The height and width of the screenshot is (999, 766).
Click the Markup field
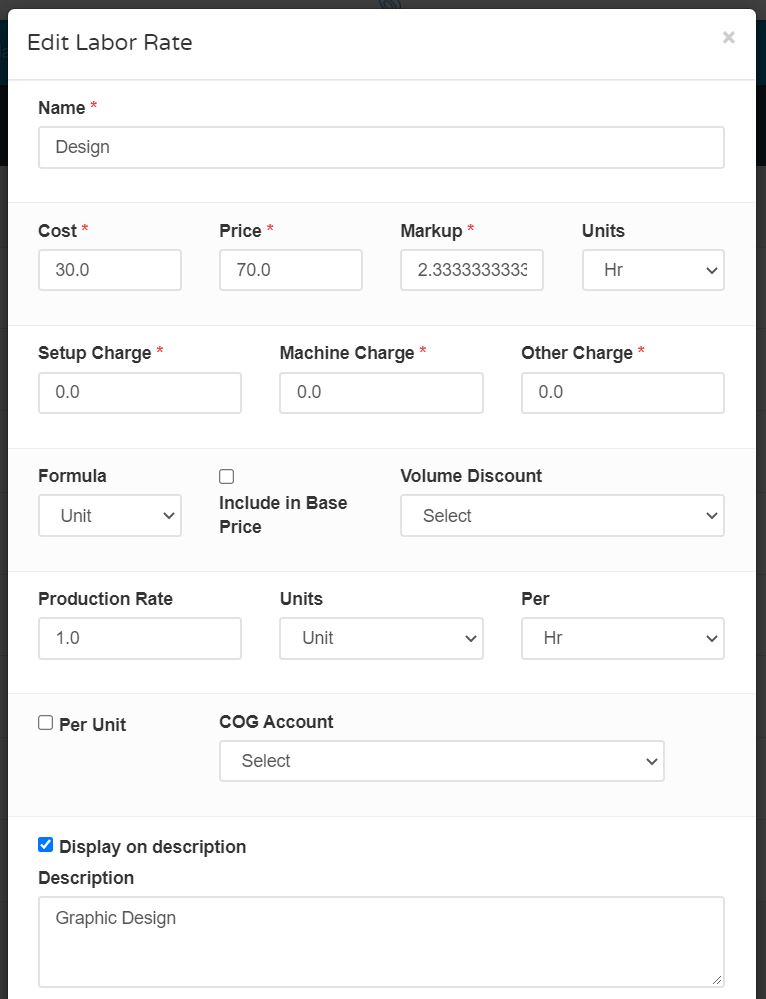pos(472,270)
